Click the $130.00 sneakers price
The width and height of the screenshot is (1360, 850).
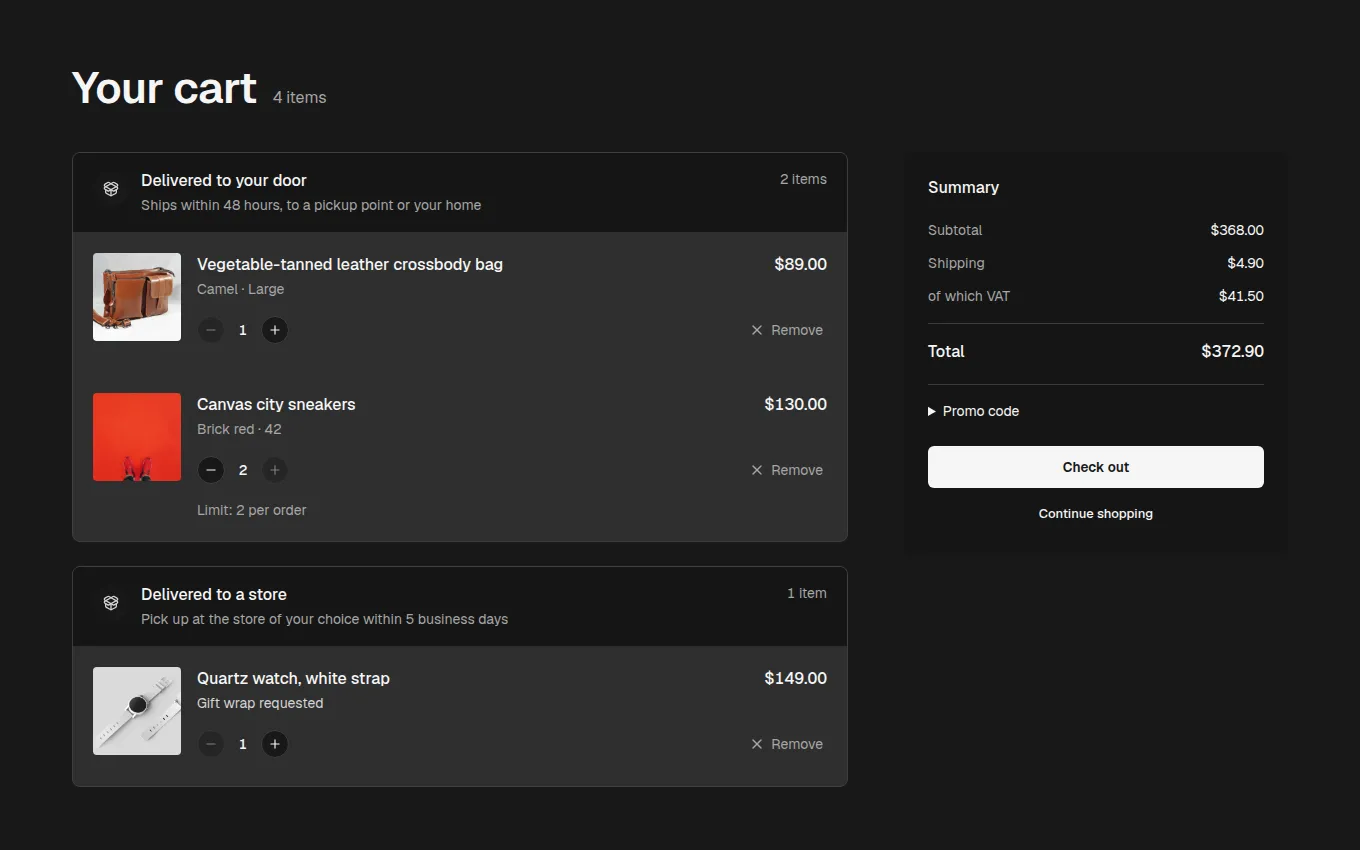[x=795, y=404]
